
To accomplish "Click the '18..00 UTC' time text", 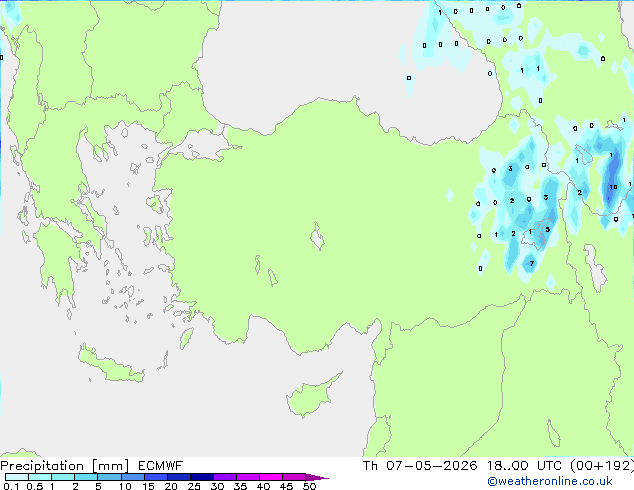I will pyautogui.click(x=524, y=466).
